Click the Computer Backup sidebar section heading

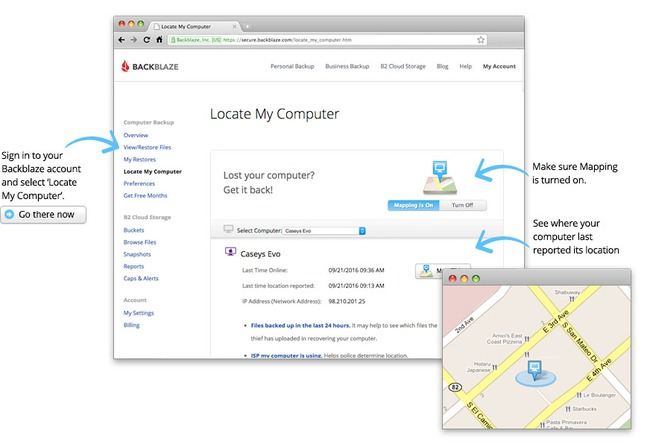(149, 122)
